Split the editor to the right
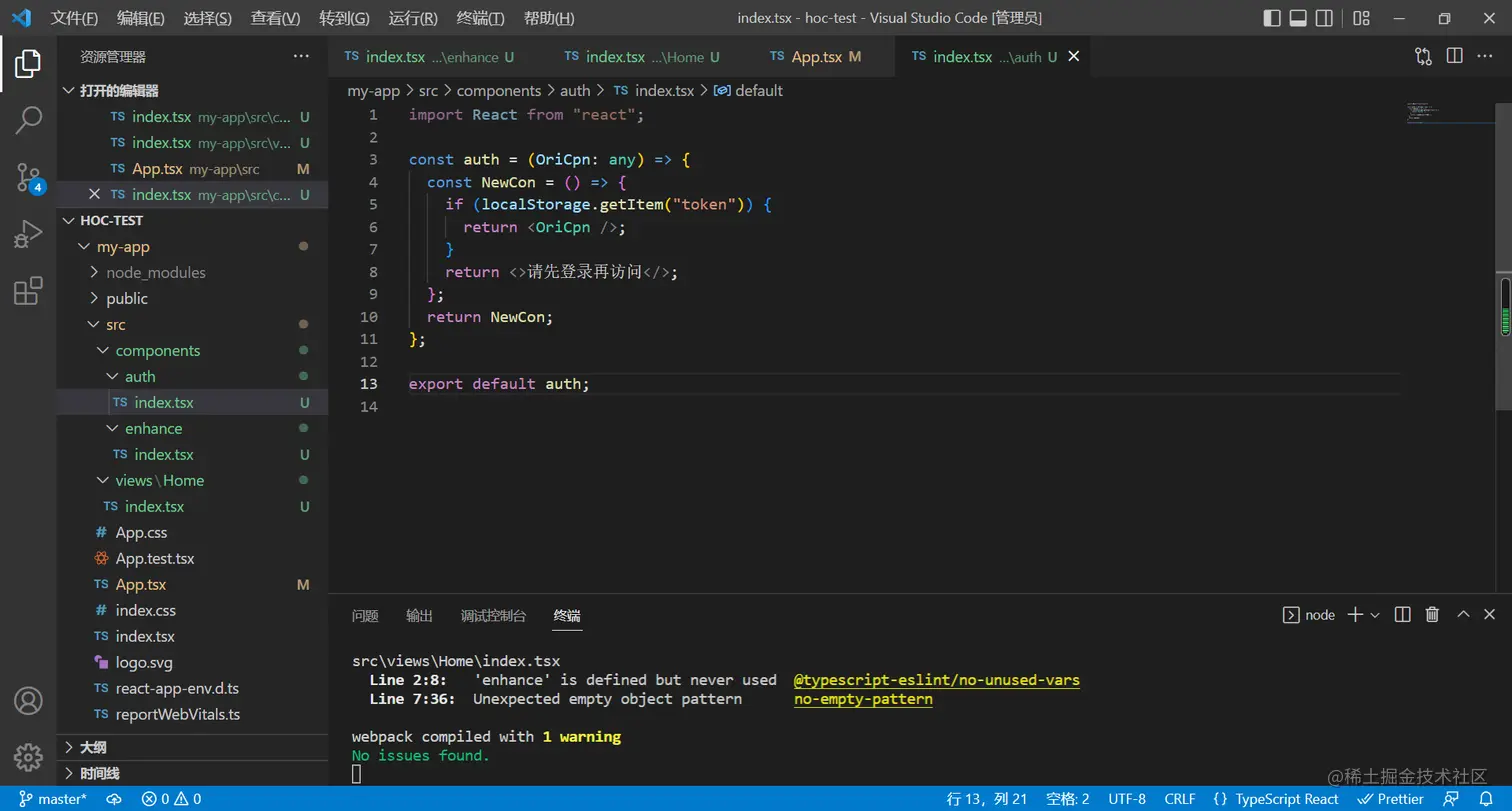Image resolution: width=1512 pixels, height=811 pixels. tap(1454, 57)
